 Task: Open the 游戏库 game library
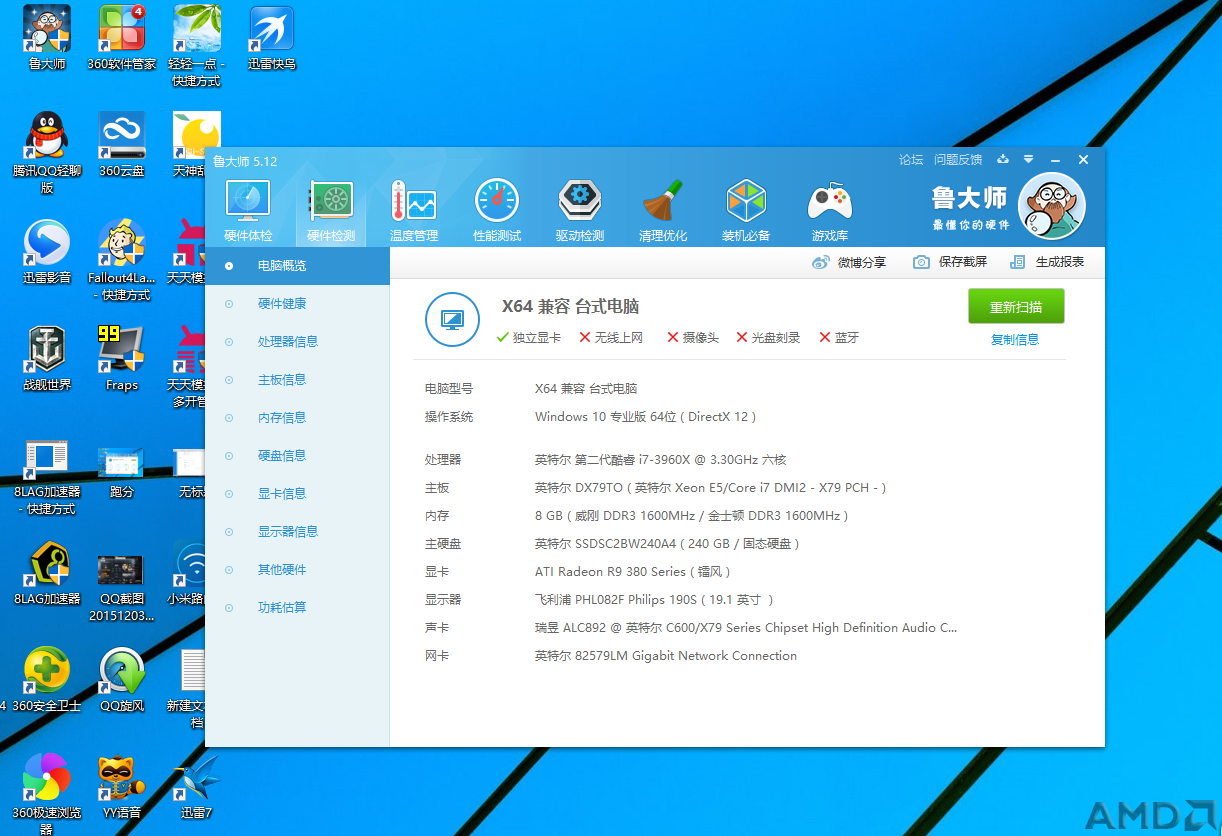point(830,211)
